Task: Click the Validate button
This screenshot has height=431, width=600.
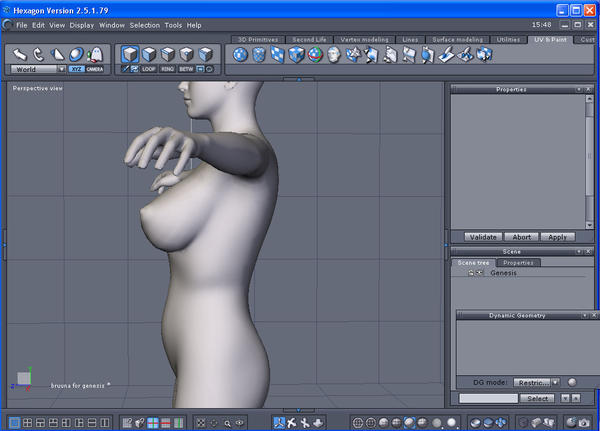Action: 483,237
